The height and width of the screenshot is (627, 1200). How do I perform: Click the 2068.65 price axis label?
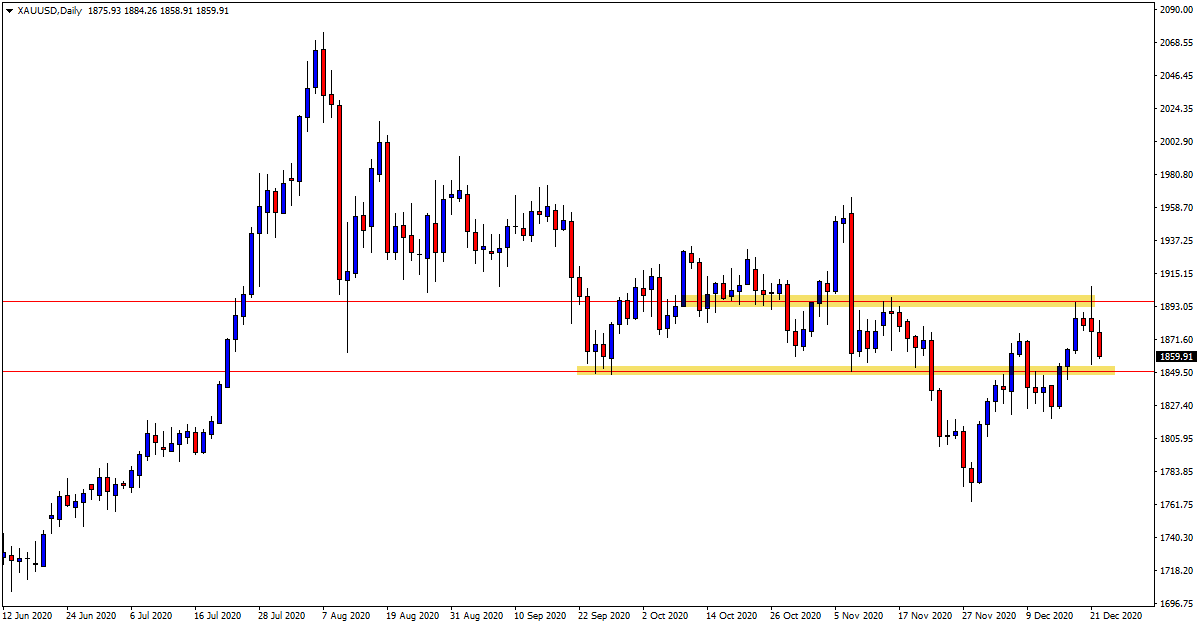[x=1177, y=43]
